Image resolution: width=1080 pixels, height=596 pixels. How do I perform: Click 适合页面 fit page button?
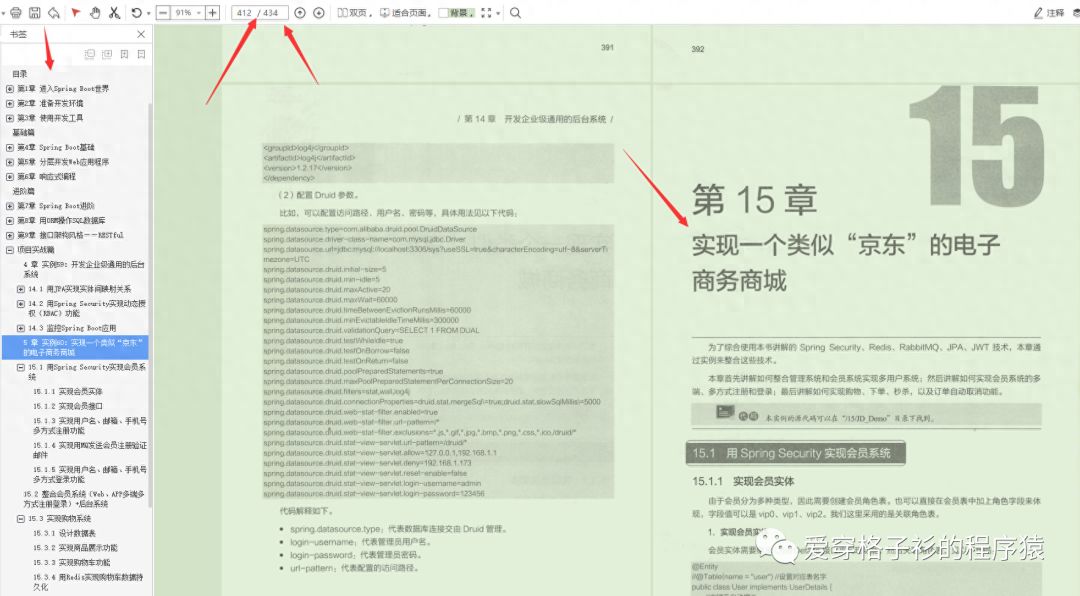pyautogui.click(x=406, y=12)
